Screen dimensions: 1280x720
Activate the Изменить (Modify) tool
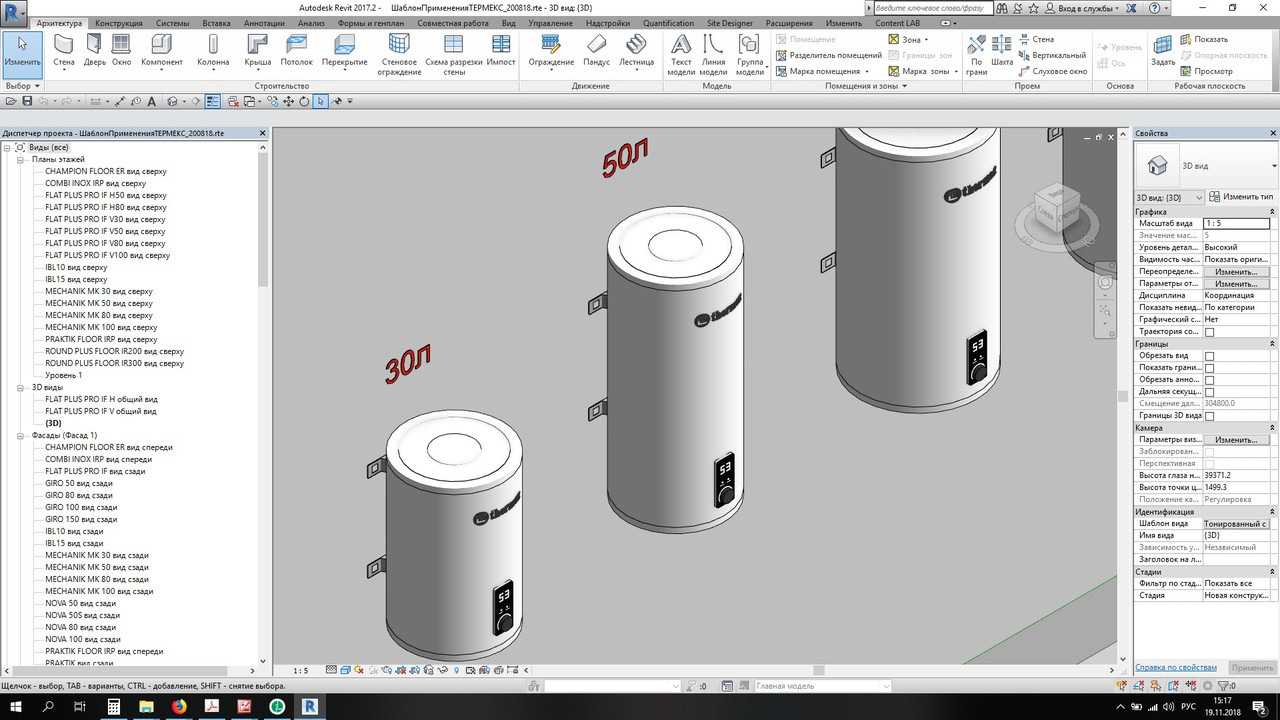point(22,53)
